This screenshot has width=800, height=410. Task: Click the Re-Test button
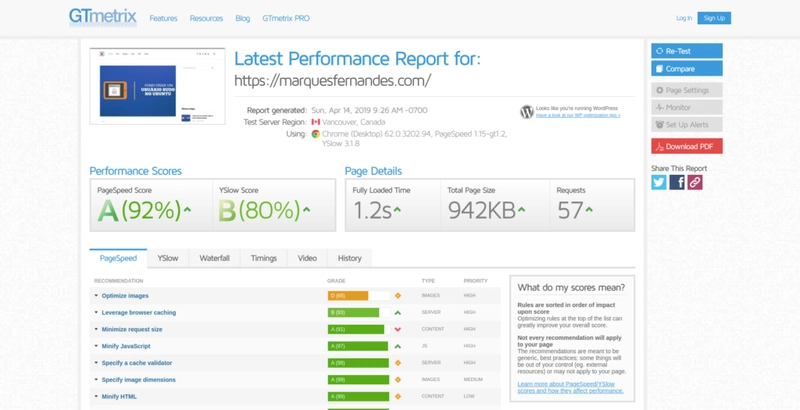[687, 51]
